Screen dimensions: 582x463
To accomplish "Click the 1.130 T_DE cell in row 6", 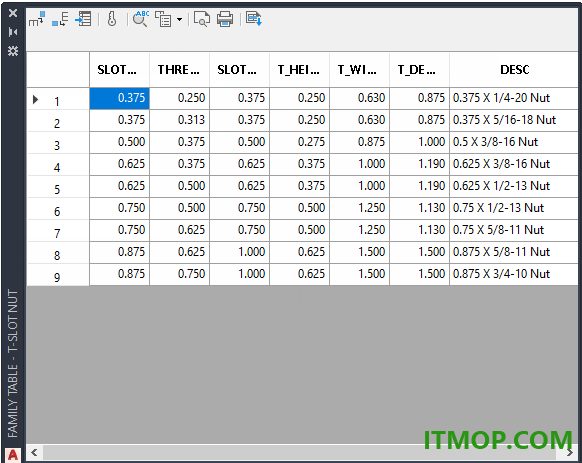I will pyautogui.click(x=420, y=208).
